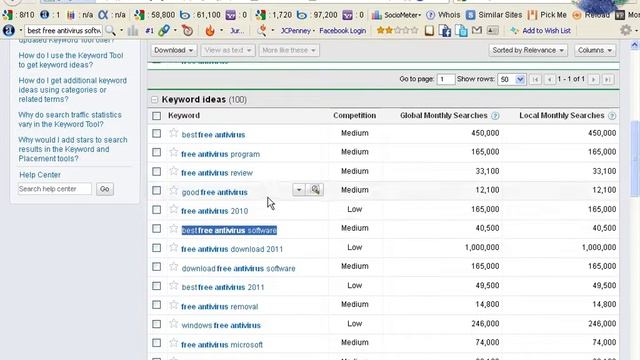Click the bar chart traffic icon in toolbar
This screenshot has width=640, height=360.
[133, 31]
